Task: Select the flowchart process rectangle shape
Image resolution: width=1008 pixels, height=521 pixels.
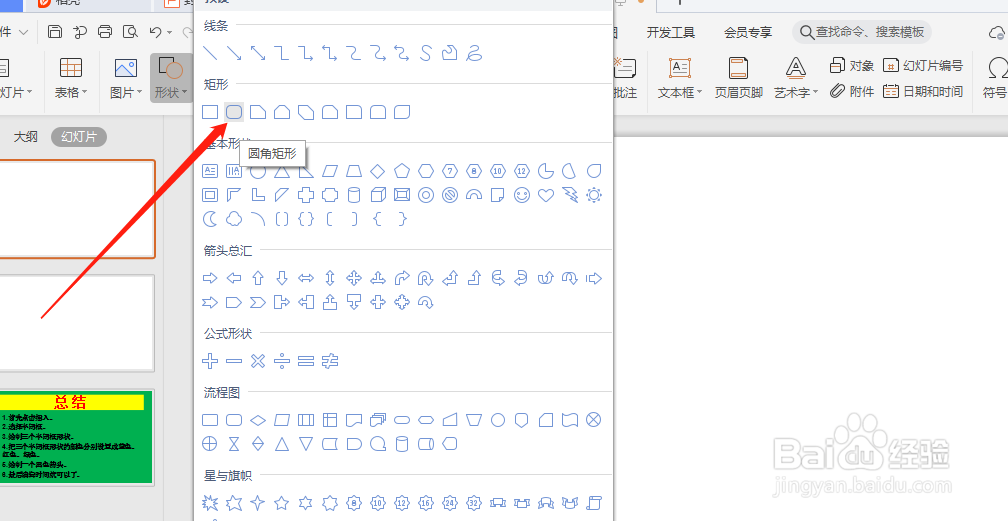Action: click(210, 420)
